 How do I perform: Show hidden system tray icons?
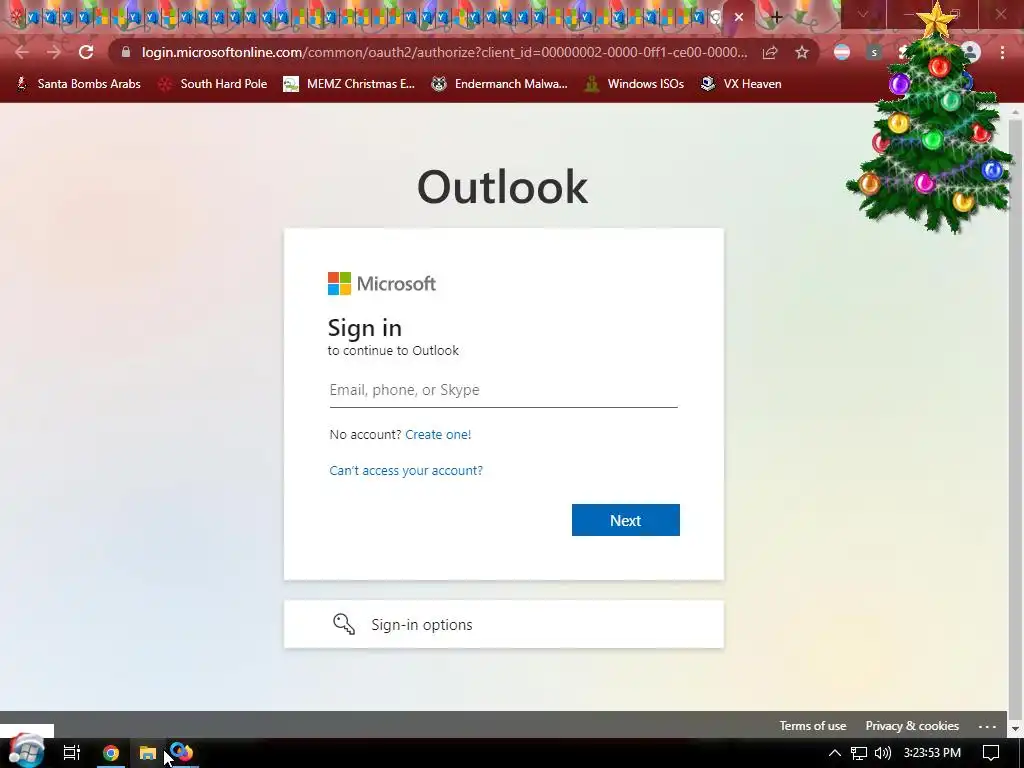tap(835, 753)
